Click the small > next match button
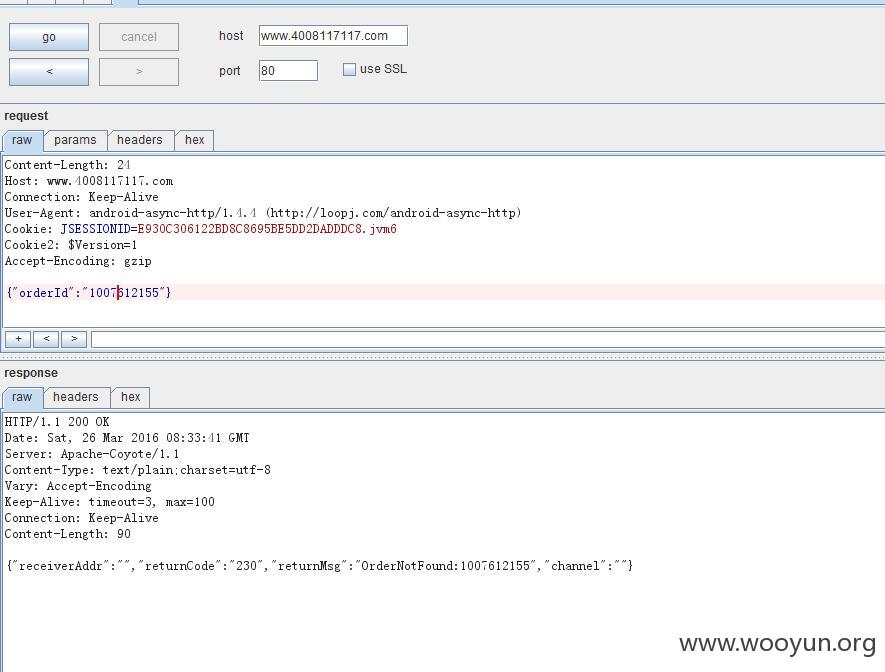 point(74,339)
